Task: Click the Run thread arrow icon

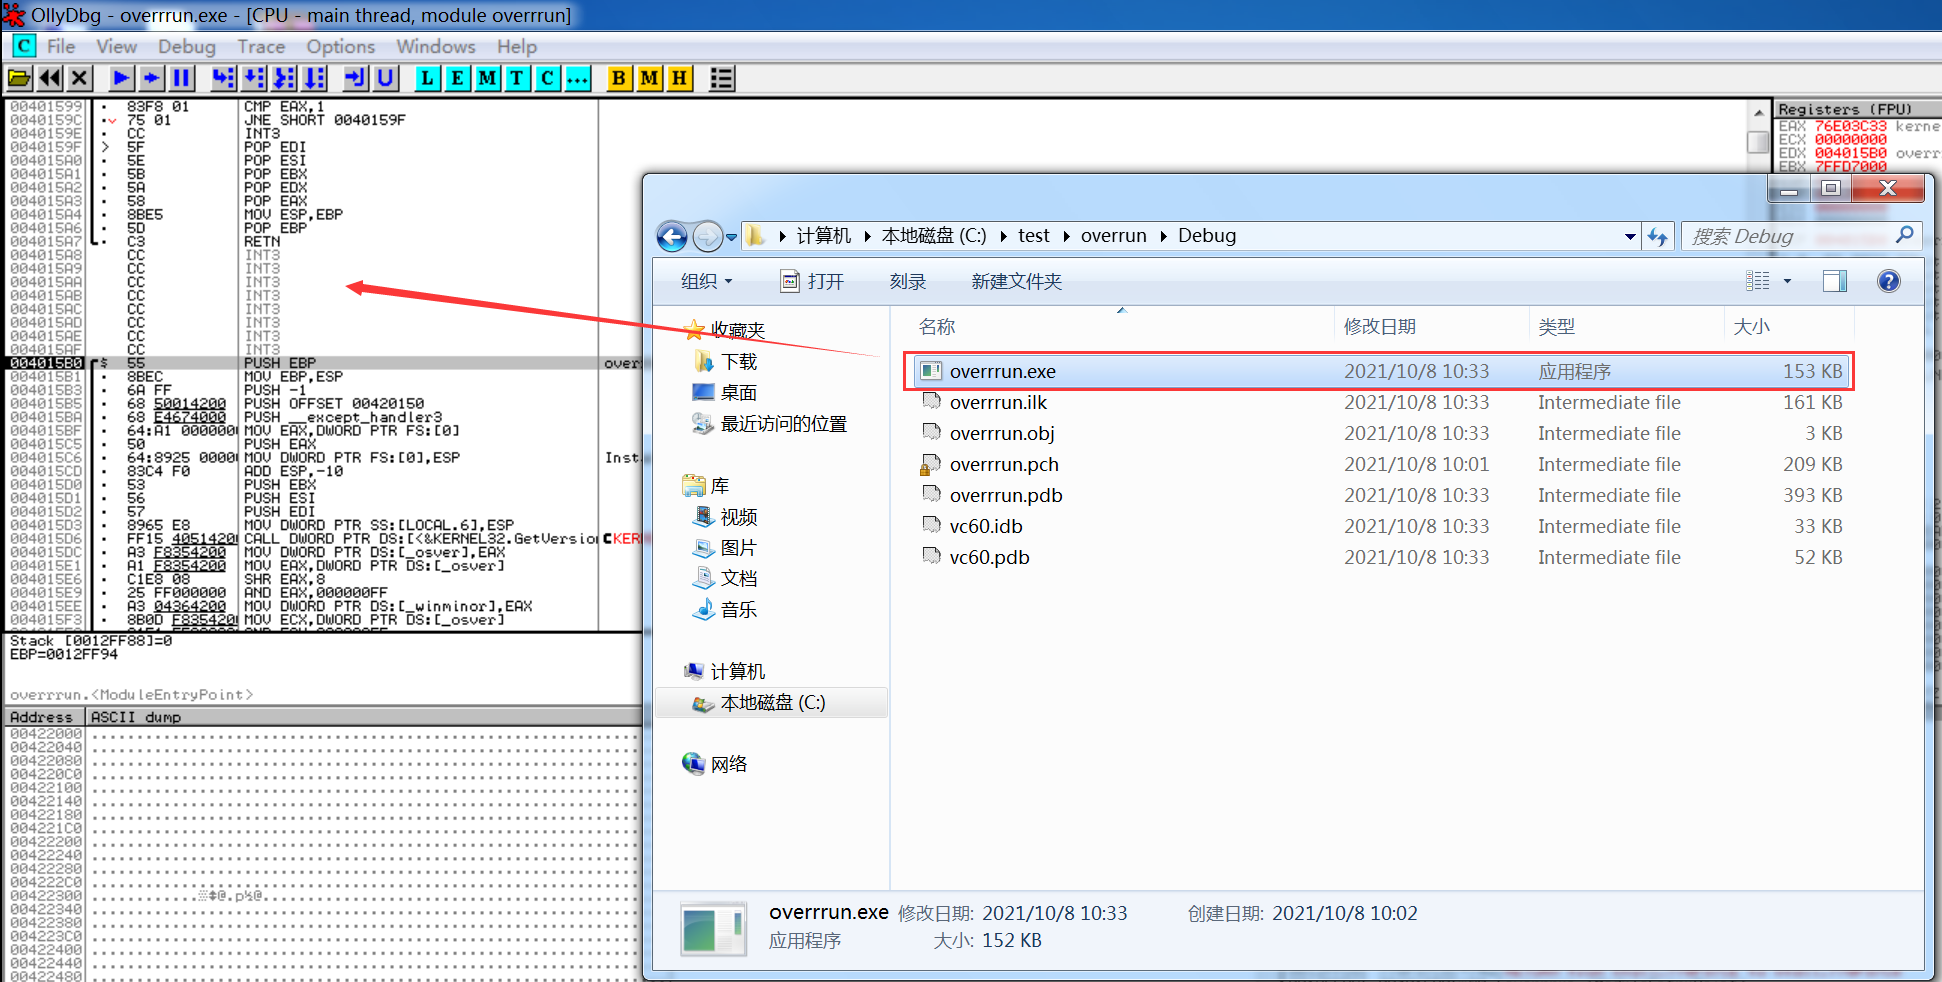Action: coord(151,78)
